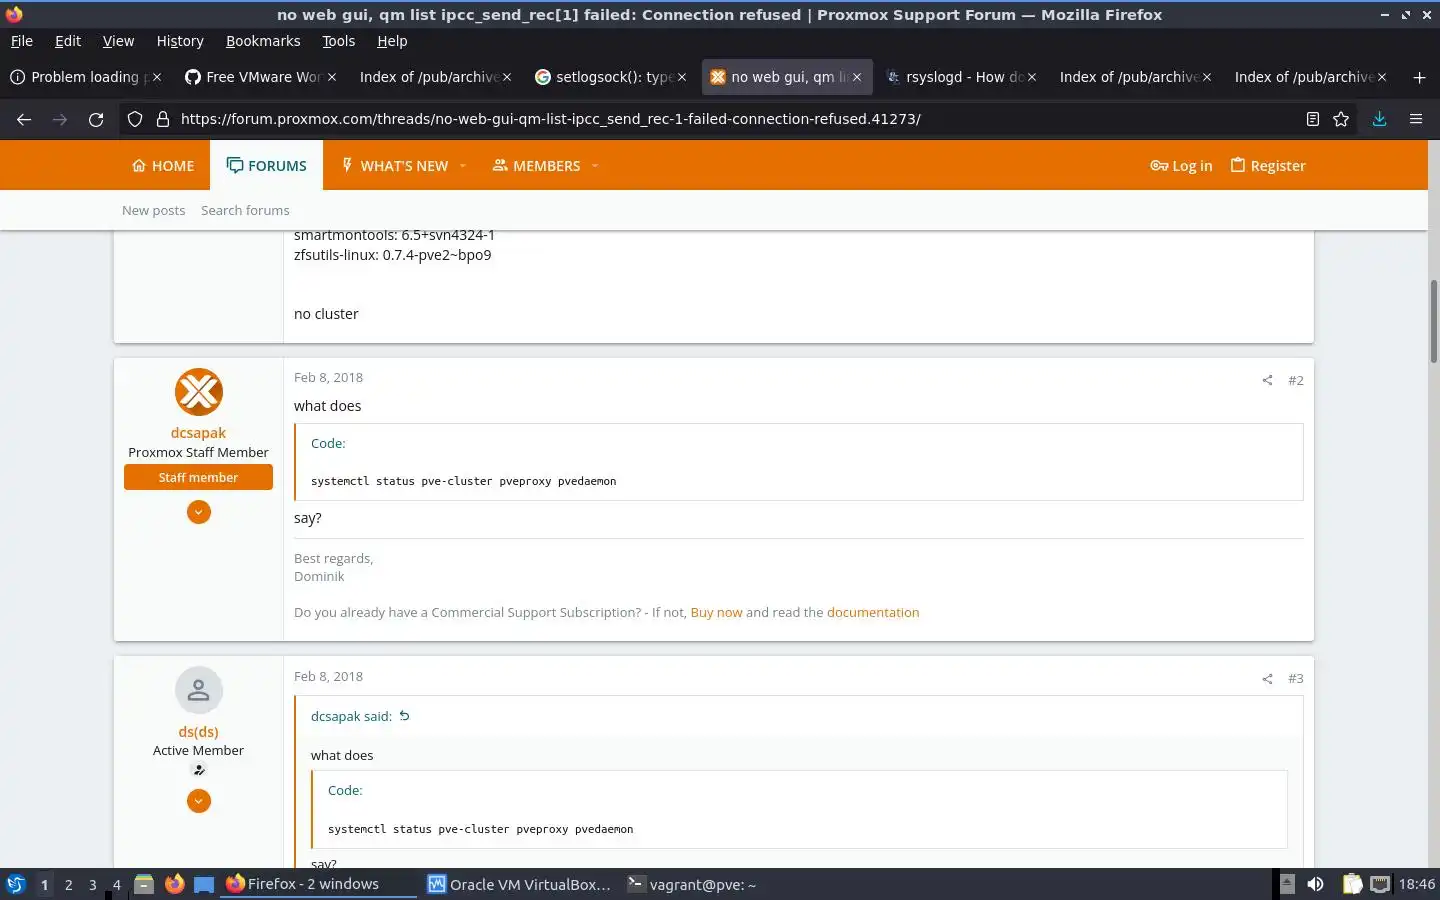
Task: Click the taskbar network monitor icon
Action: point(1380,884)
